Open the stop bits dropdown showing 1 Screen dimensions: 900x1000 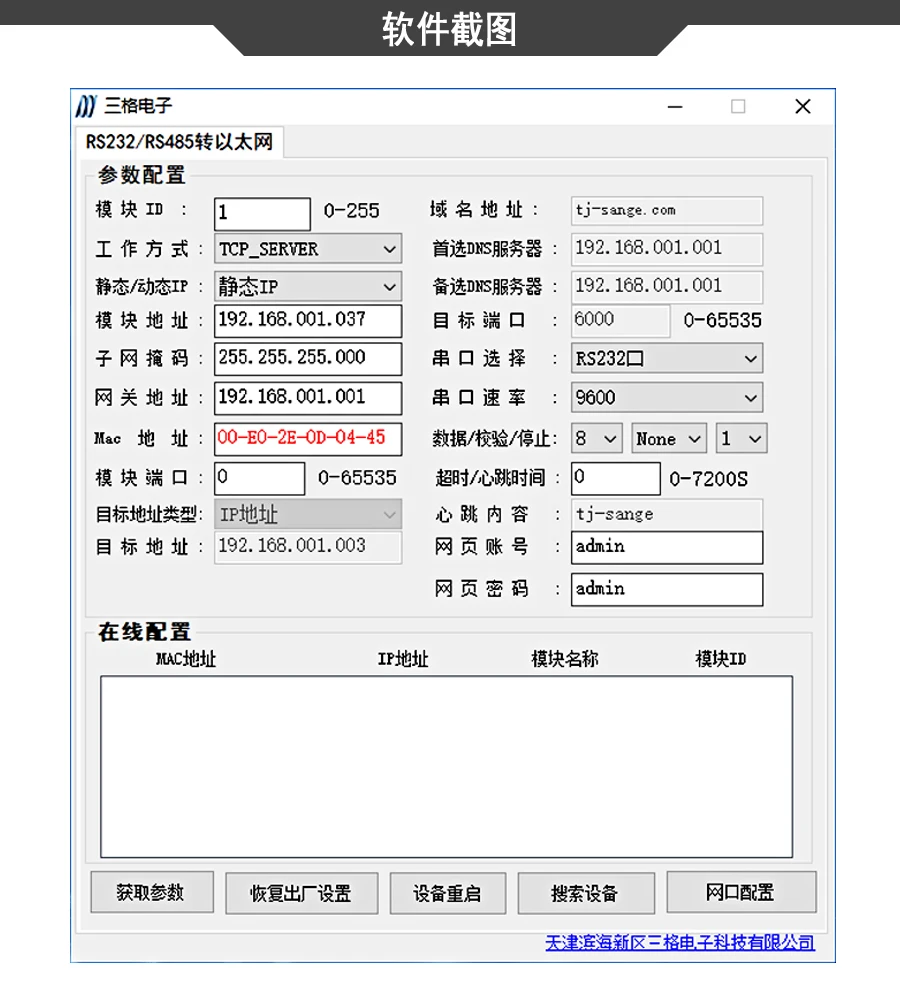[x=741, y=439]
